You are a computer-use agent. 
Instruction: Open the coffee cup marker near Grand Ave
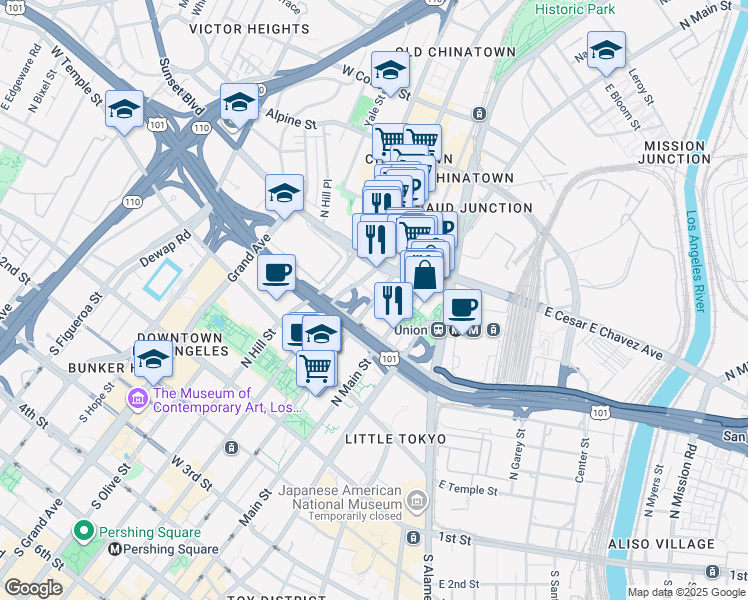point(276,275)
